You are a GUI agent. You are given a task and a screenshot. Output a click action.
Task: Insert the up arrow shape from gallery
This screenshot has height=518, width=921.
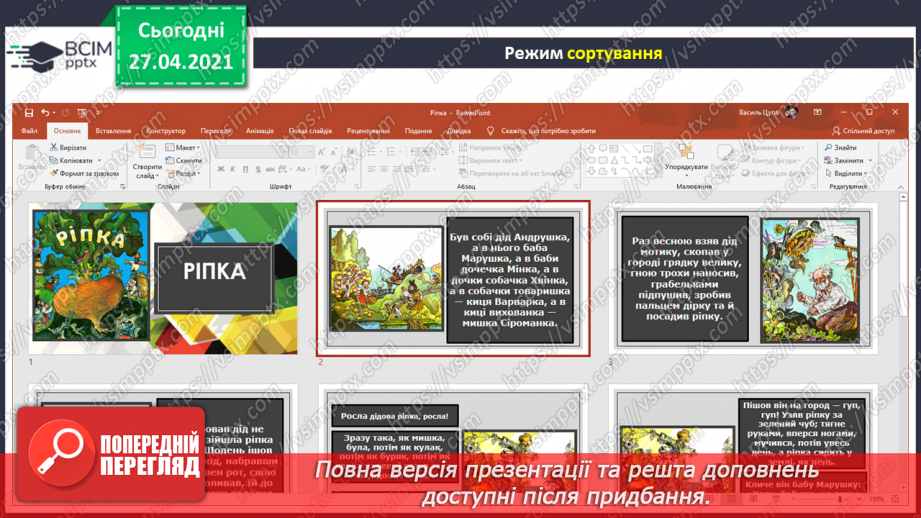591,149
